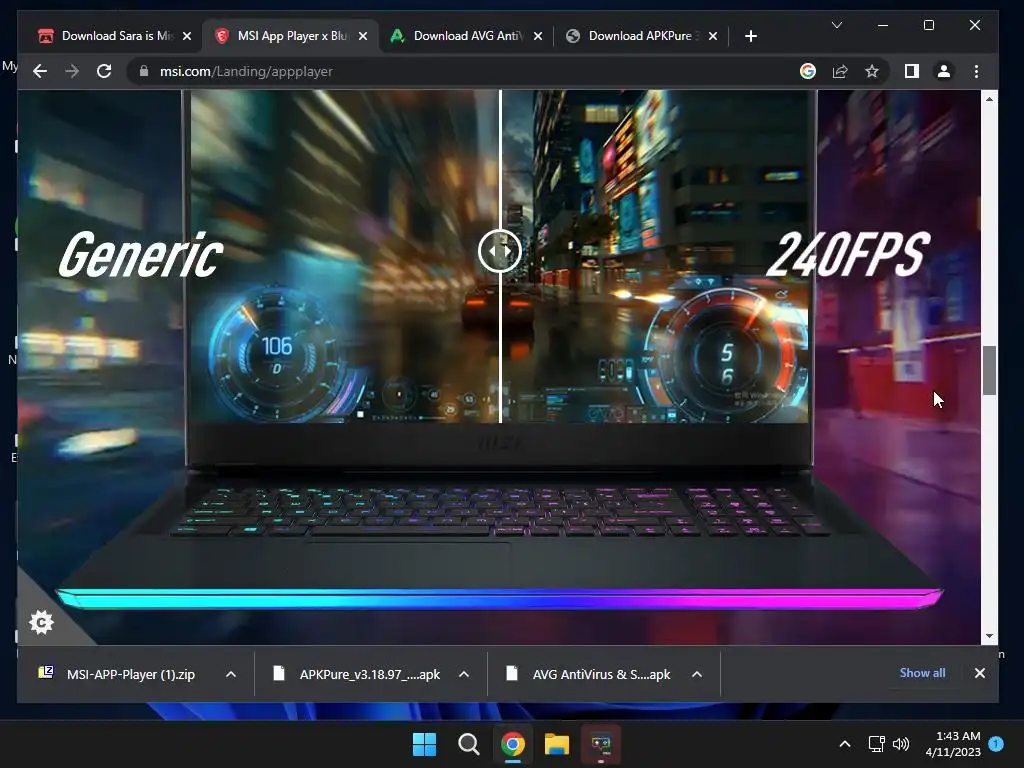
Task: Open the Chrome side panel
Action: (x=912, y=71)
